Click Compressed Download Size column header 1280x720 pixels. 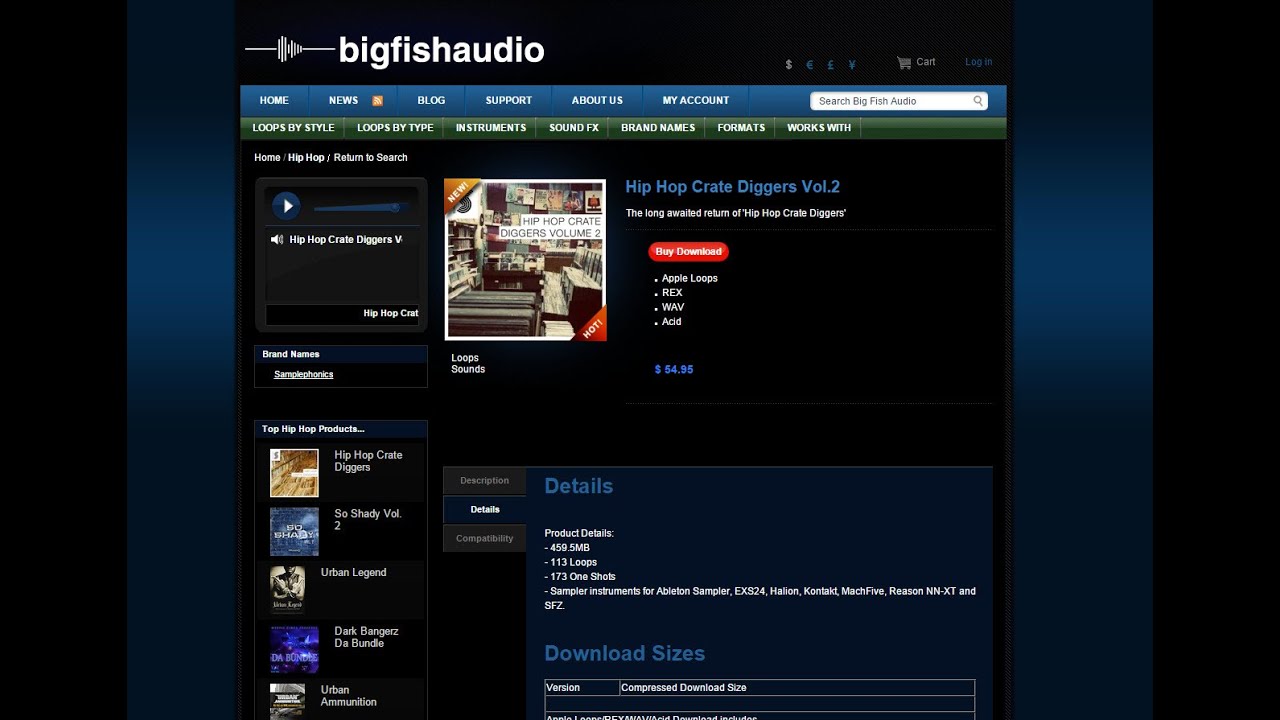pyautogui.click(x=683, y=688)
